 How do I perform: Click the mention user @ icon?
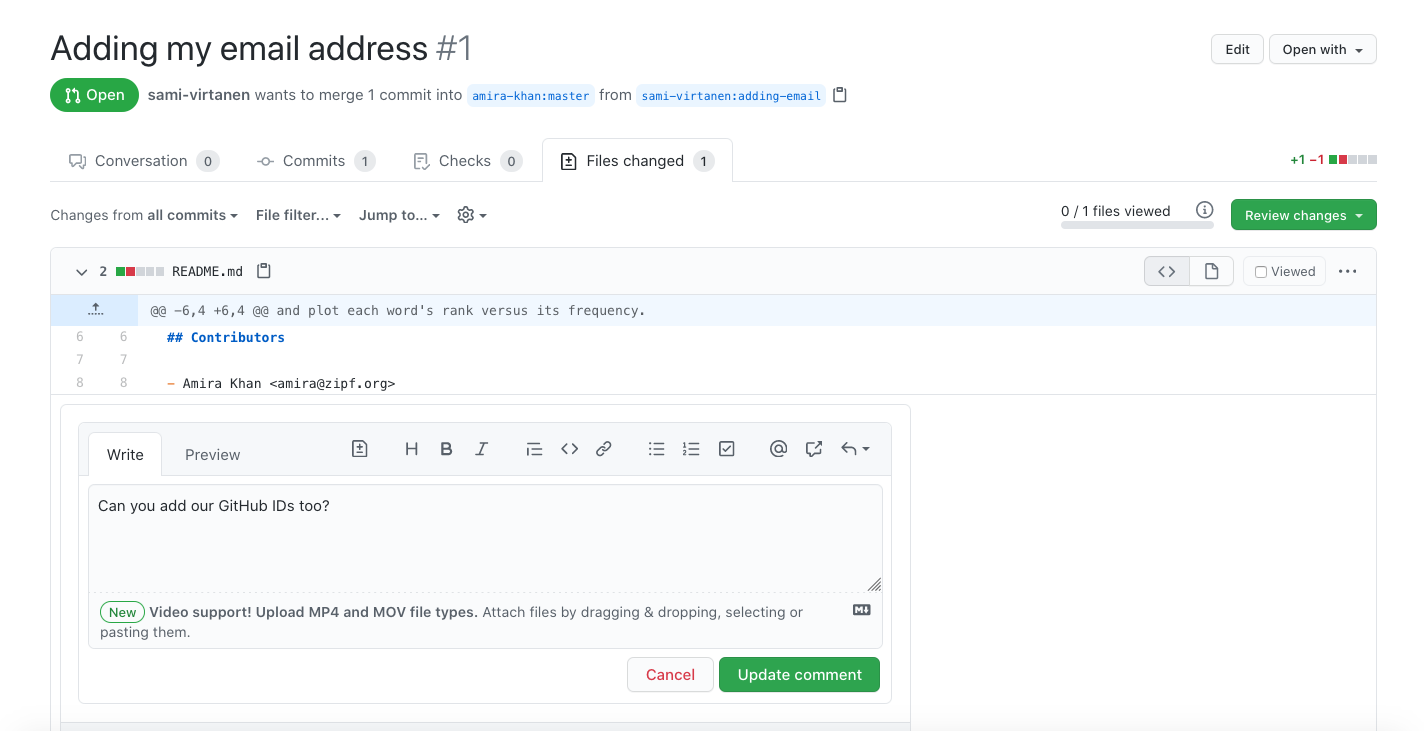(x=778, y=449)
